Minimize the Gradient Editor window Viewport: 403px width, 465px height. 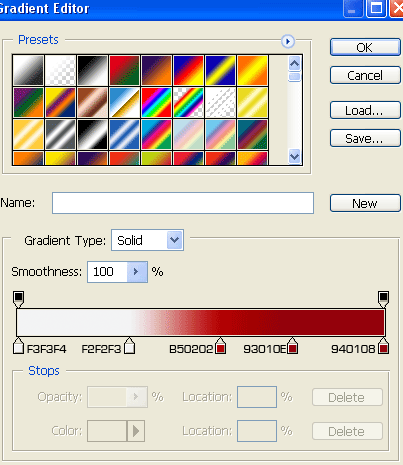353,8
